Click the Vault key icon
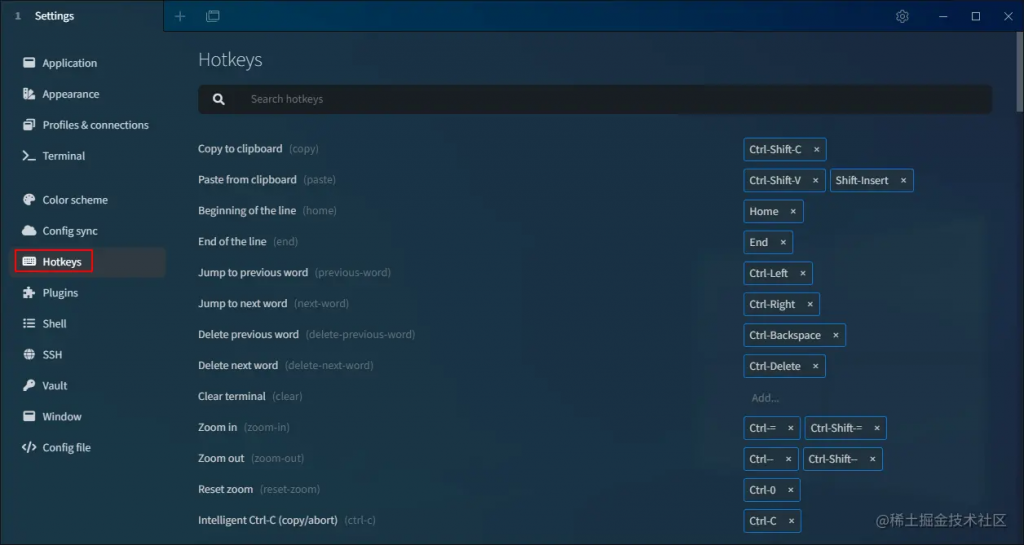Image resolution: width=1024 pixels, height=545 pixels. (29, 385)
